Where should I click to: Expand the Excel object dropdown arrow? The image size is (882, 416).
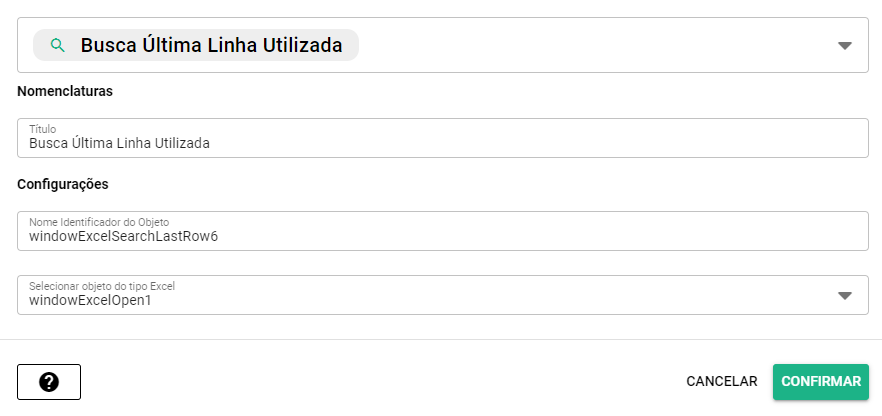coord(844,296)
